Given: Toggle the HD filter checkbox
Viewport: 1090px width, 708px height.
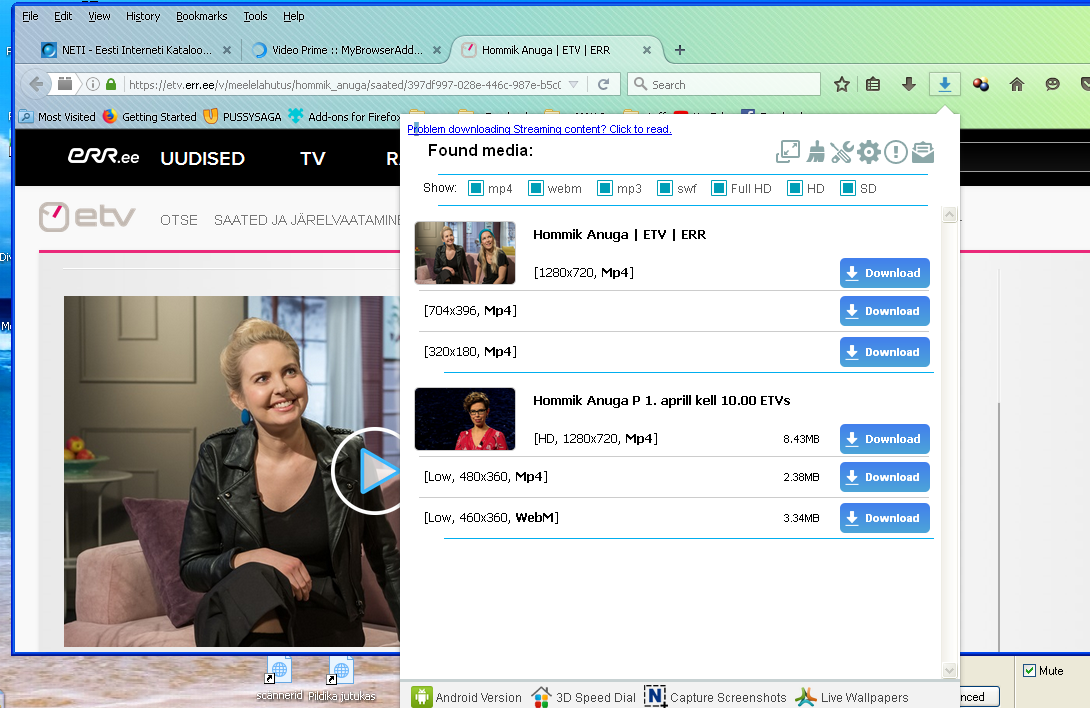Looking at the screenshot, I should click(795, 188).
